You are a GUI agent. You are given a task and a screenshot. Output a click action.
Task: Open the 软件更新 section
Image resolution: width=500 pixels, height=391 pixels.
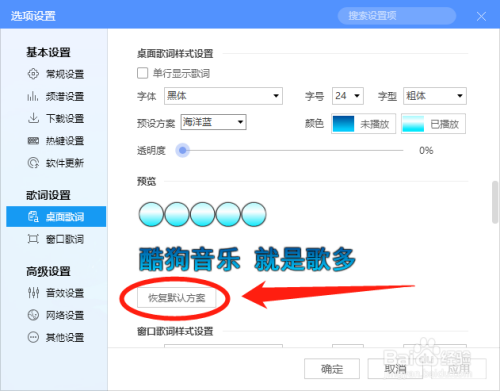point(56,163)
